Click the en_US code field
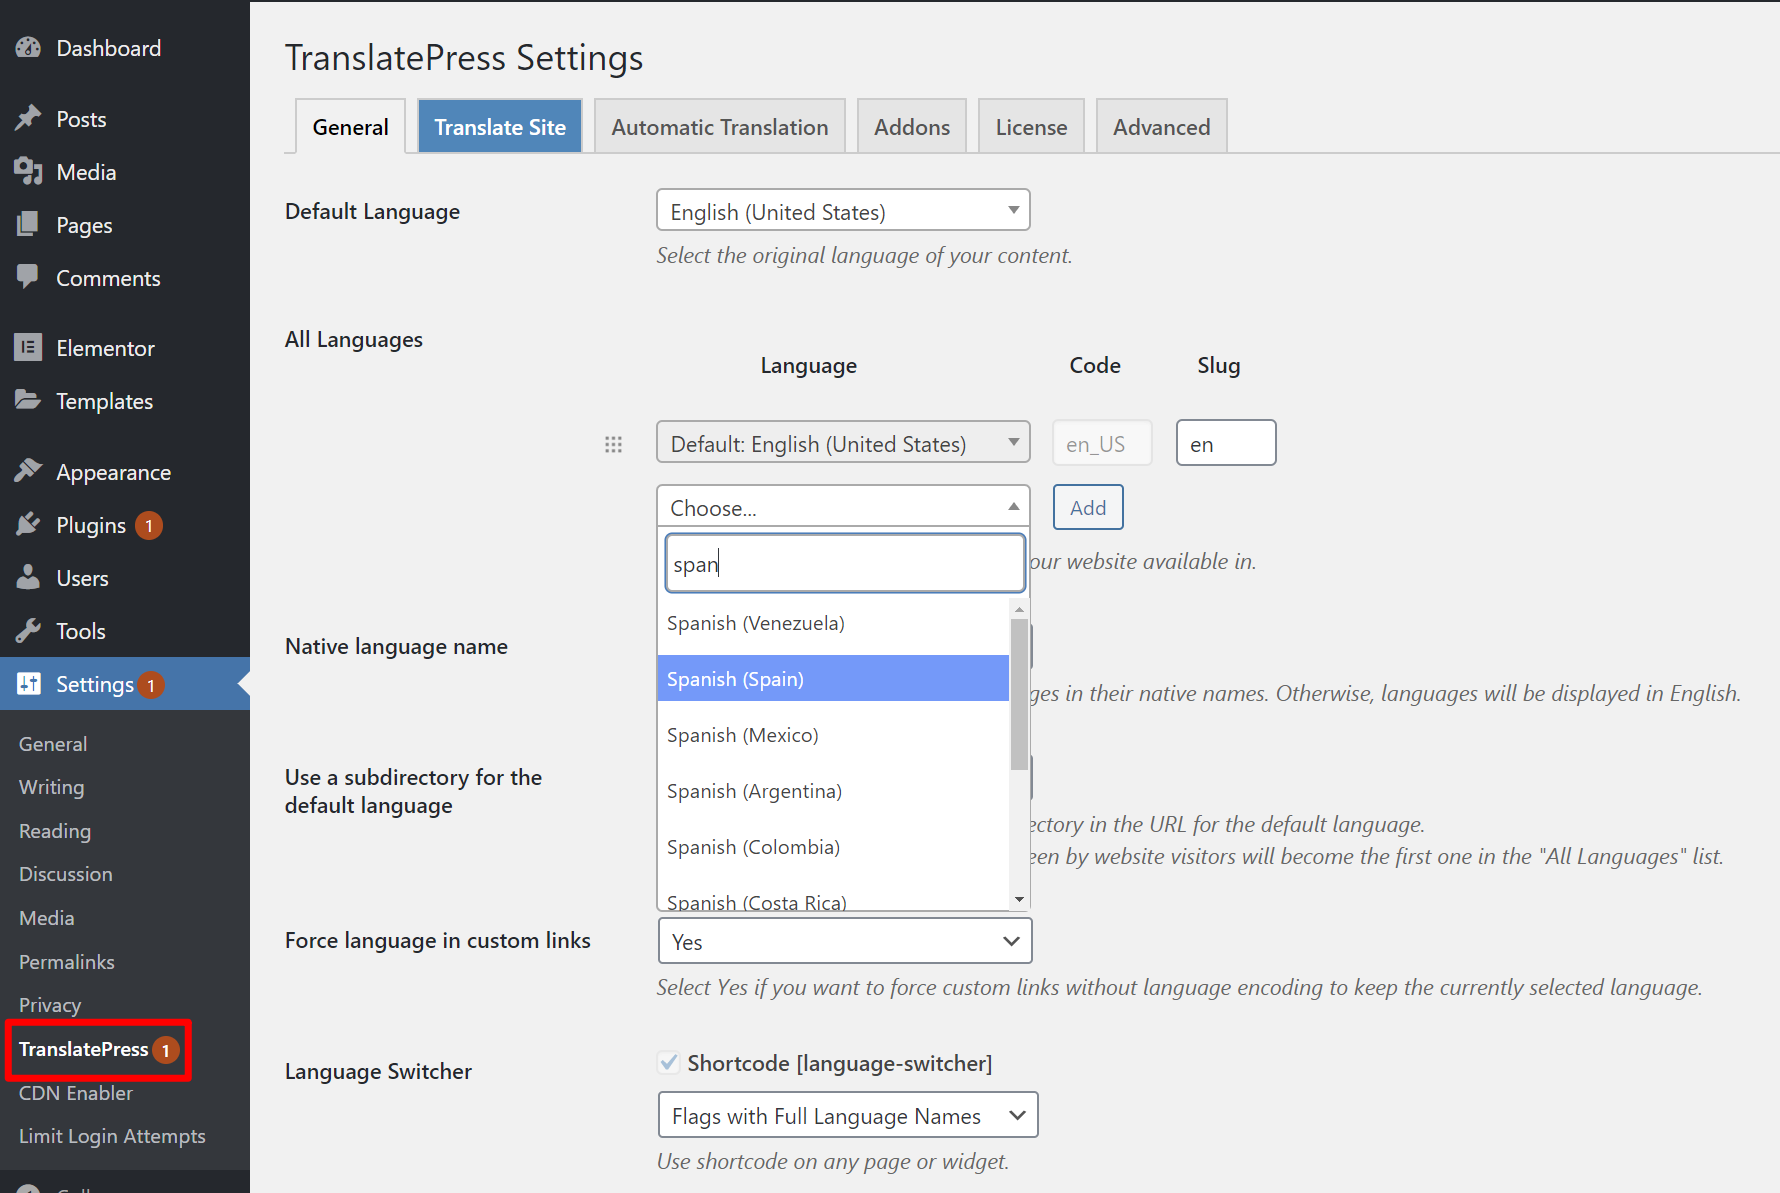The height and width of the screenshot is (1193, 1780). point(1102,443)
